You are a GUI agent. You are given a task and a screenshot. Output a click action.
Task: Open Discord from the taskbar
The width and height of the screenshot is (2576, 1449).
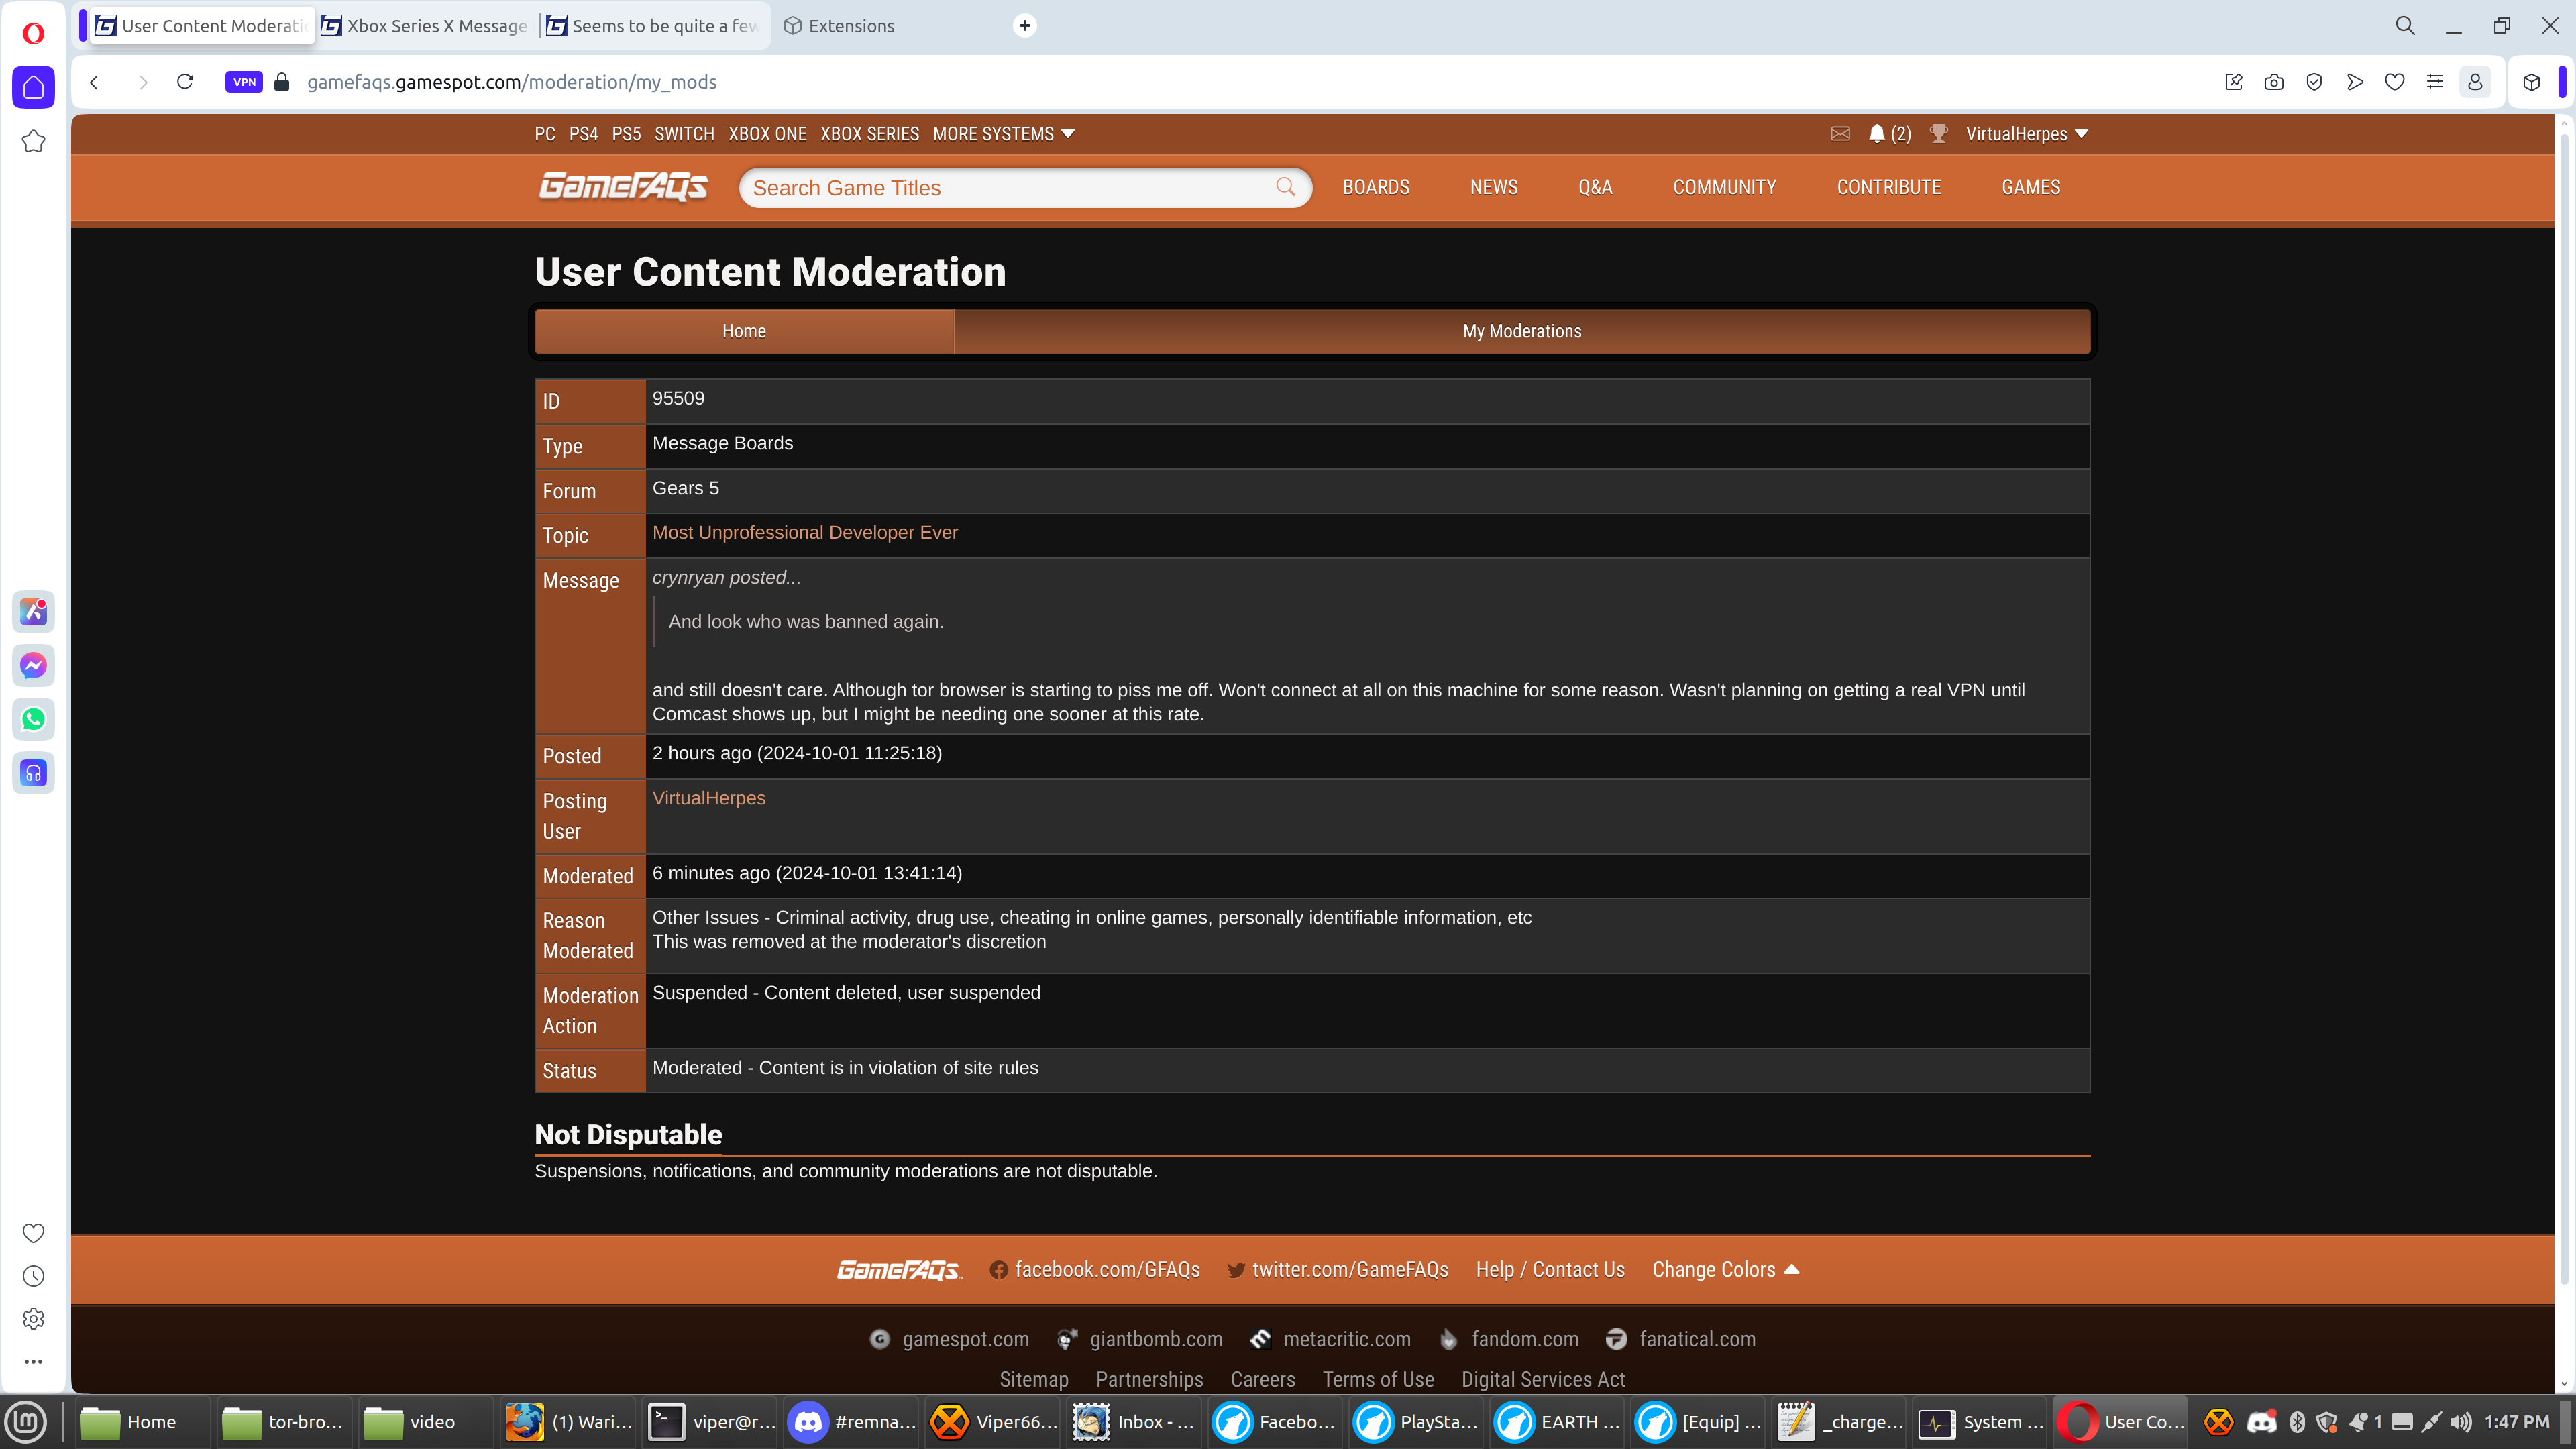850,1421
